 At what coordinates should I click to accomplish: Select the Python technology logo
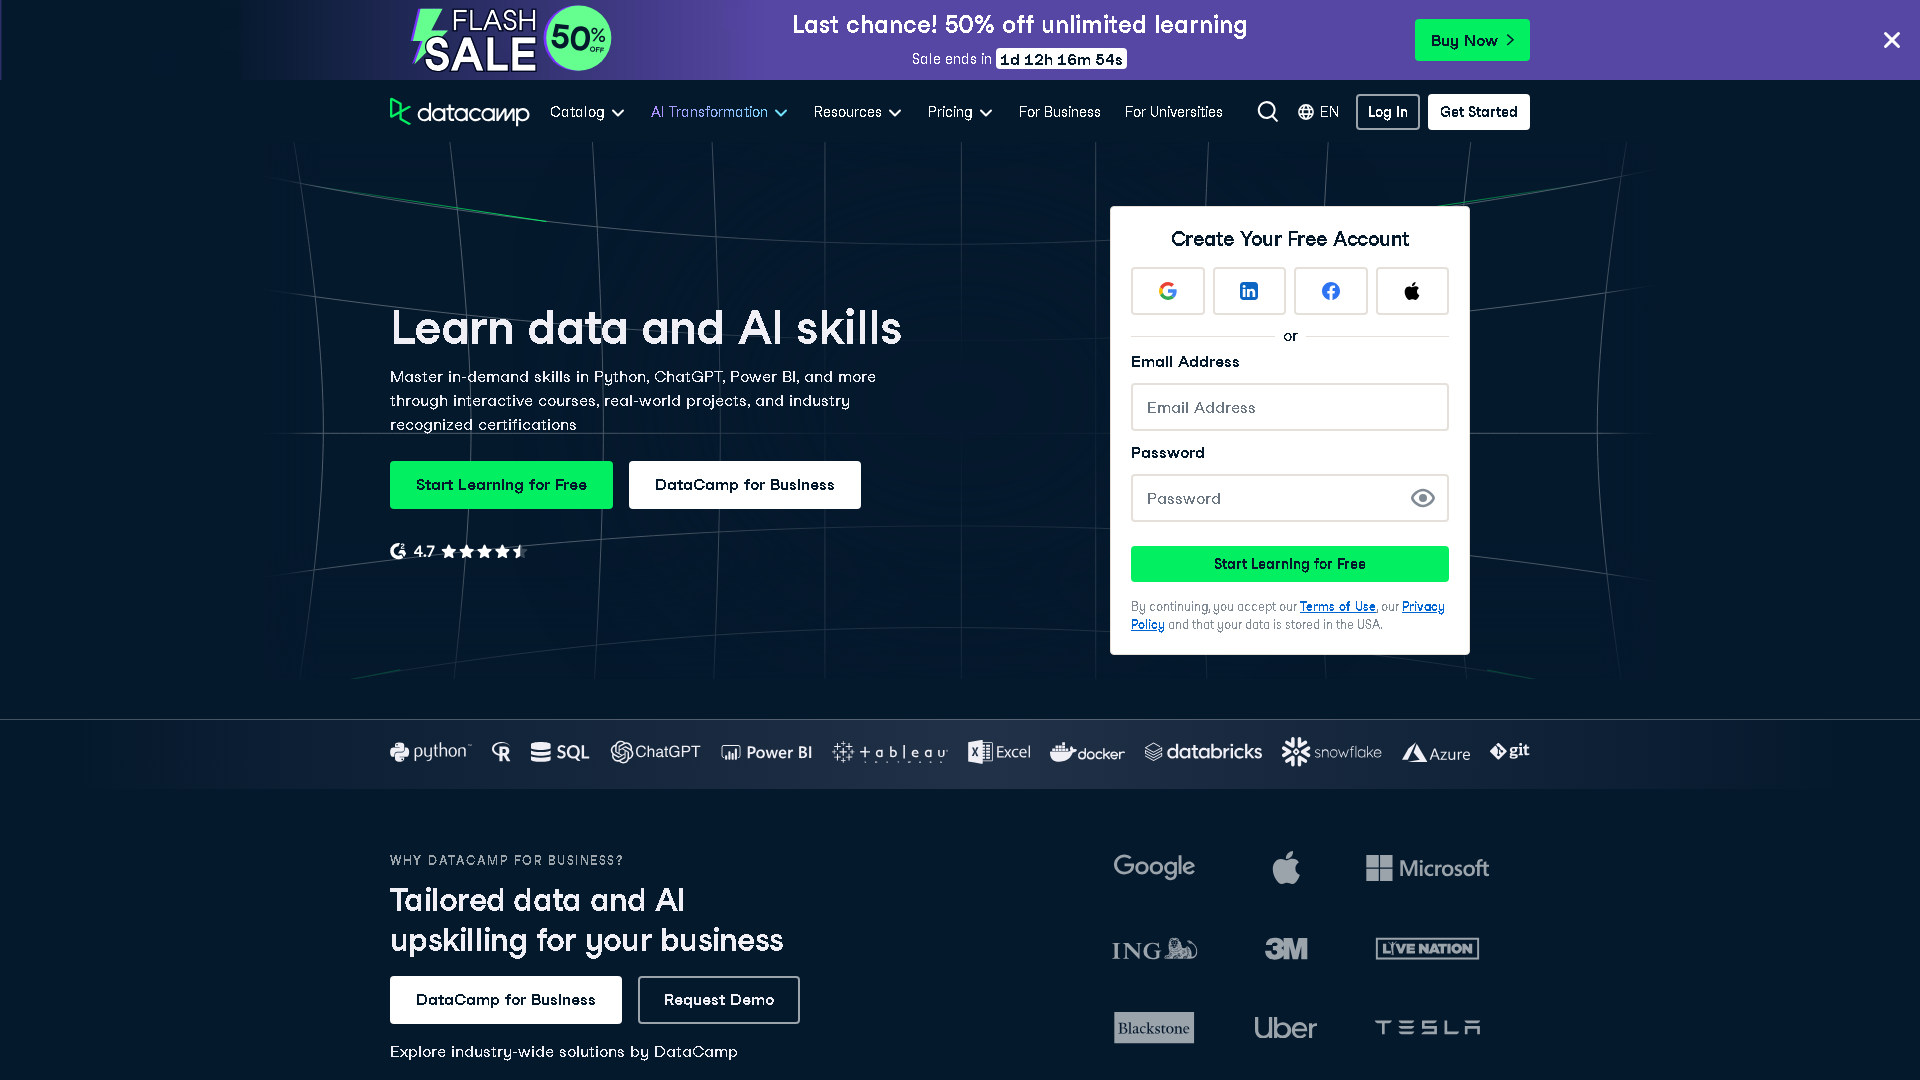coord(429,751)
